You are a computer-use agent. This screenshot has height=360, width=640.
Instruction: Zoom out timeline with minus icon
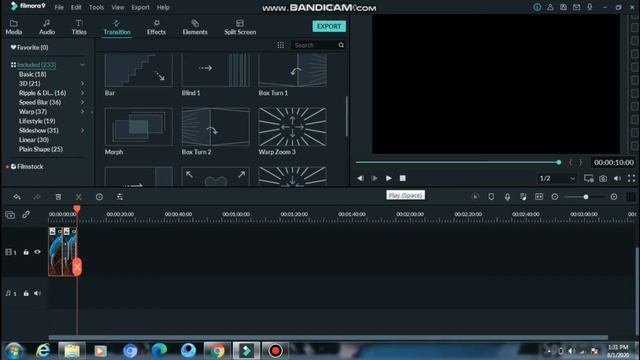pos(555,197)
